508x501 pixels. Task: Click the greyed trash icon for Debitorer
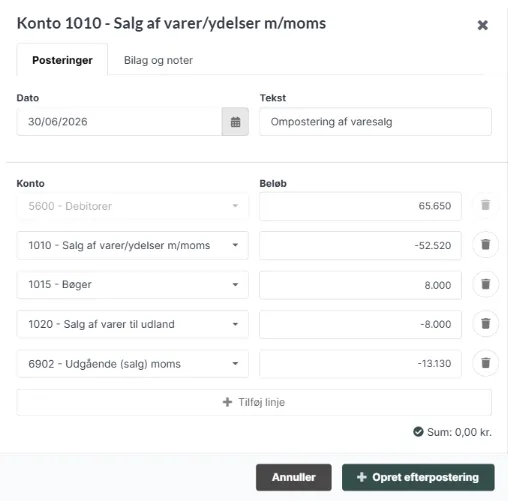tap(485, 205)
